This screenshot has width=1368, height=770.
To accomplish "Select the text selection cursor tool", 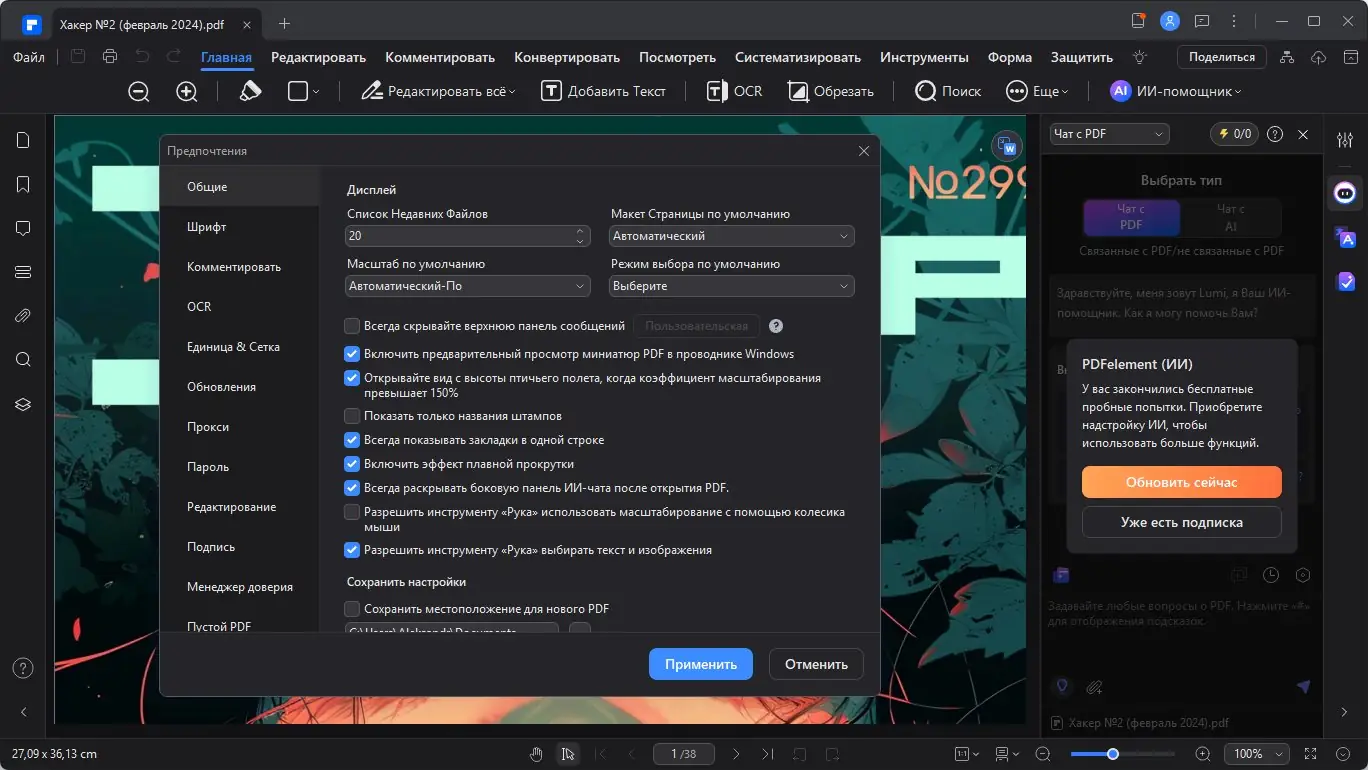I will (568, 754).
